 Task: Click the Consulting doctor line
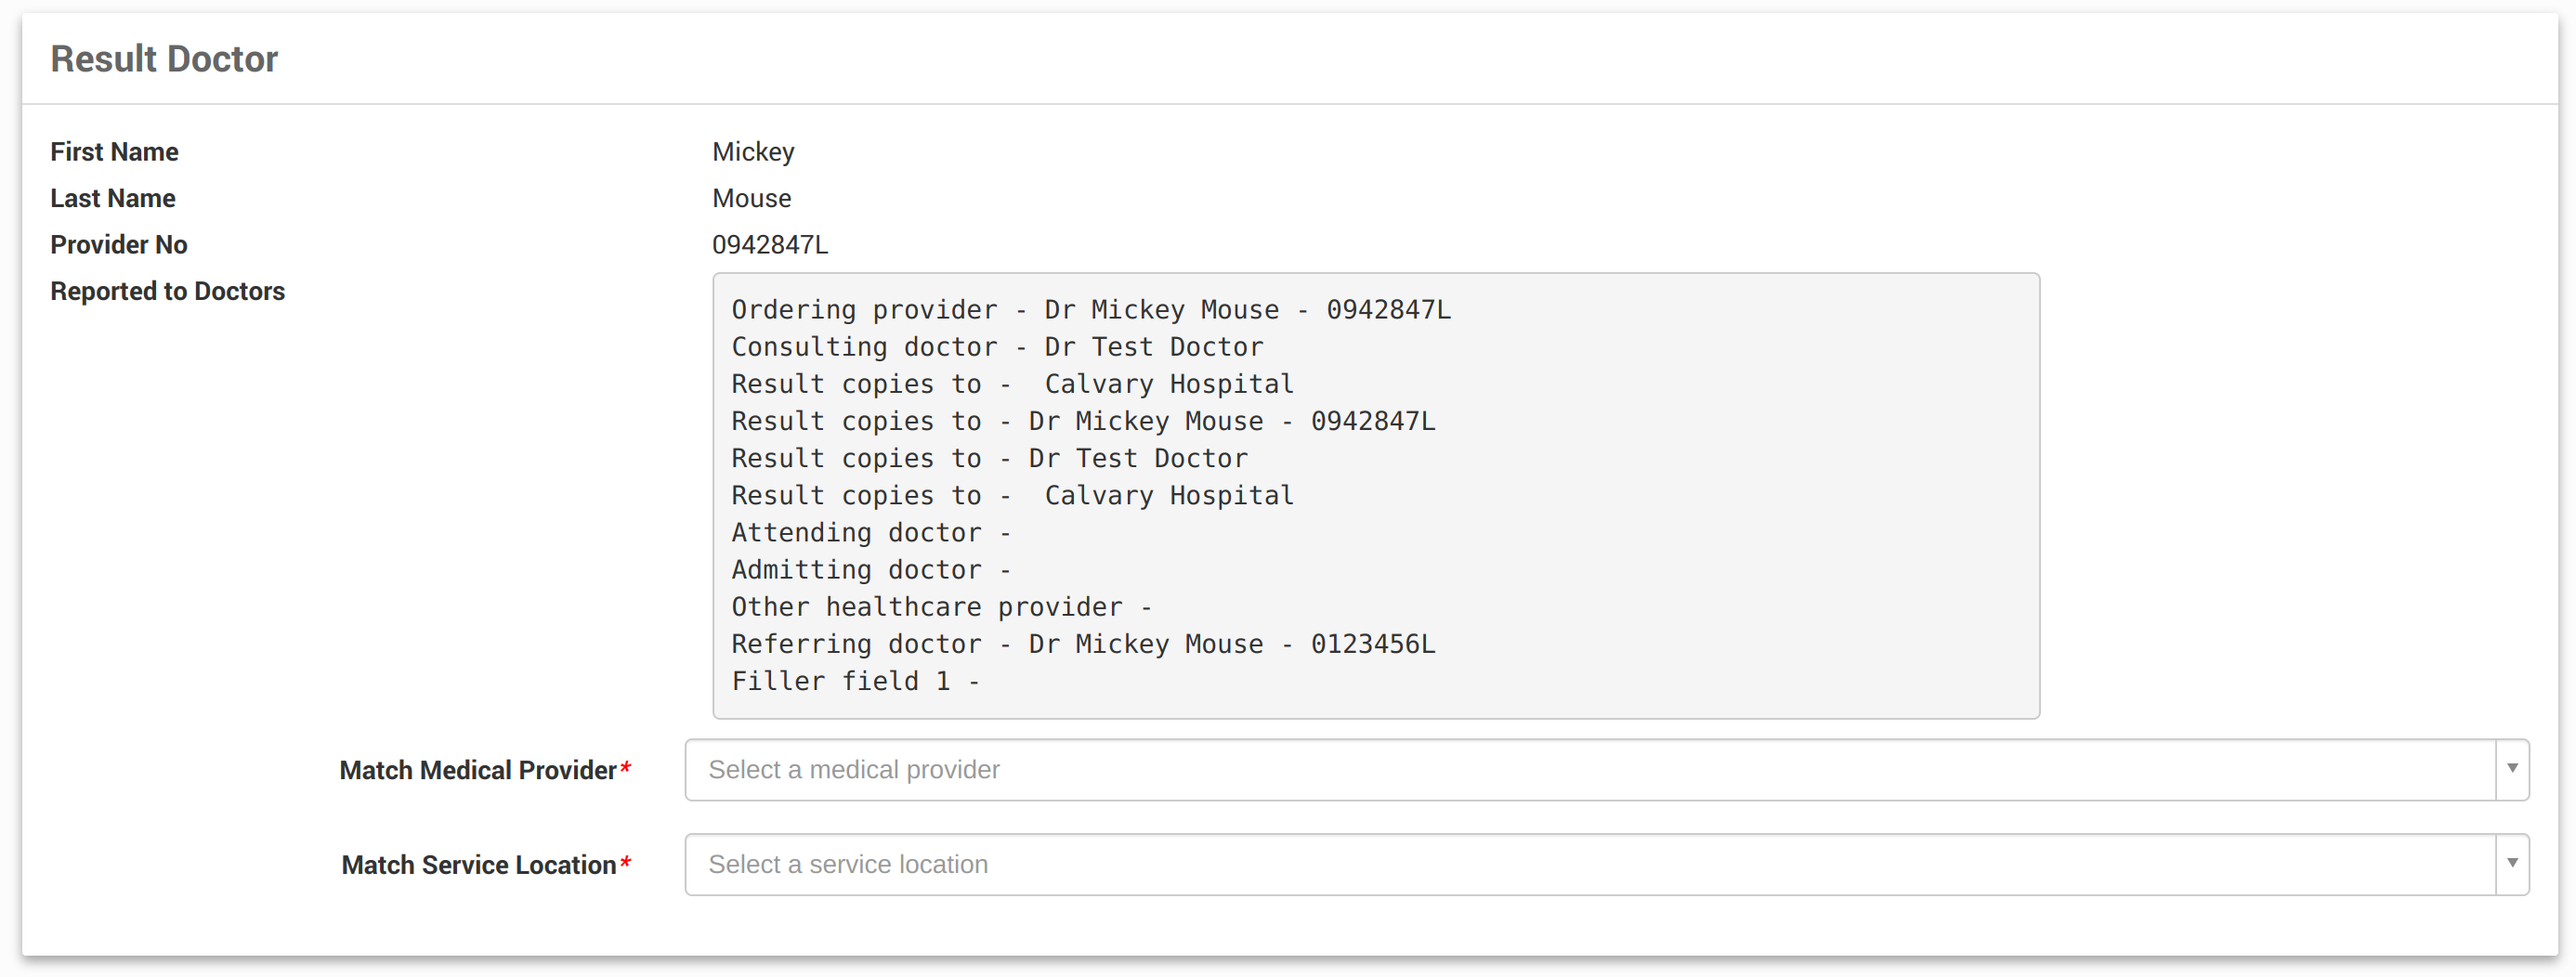click(997, 347)
